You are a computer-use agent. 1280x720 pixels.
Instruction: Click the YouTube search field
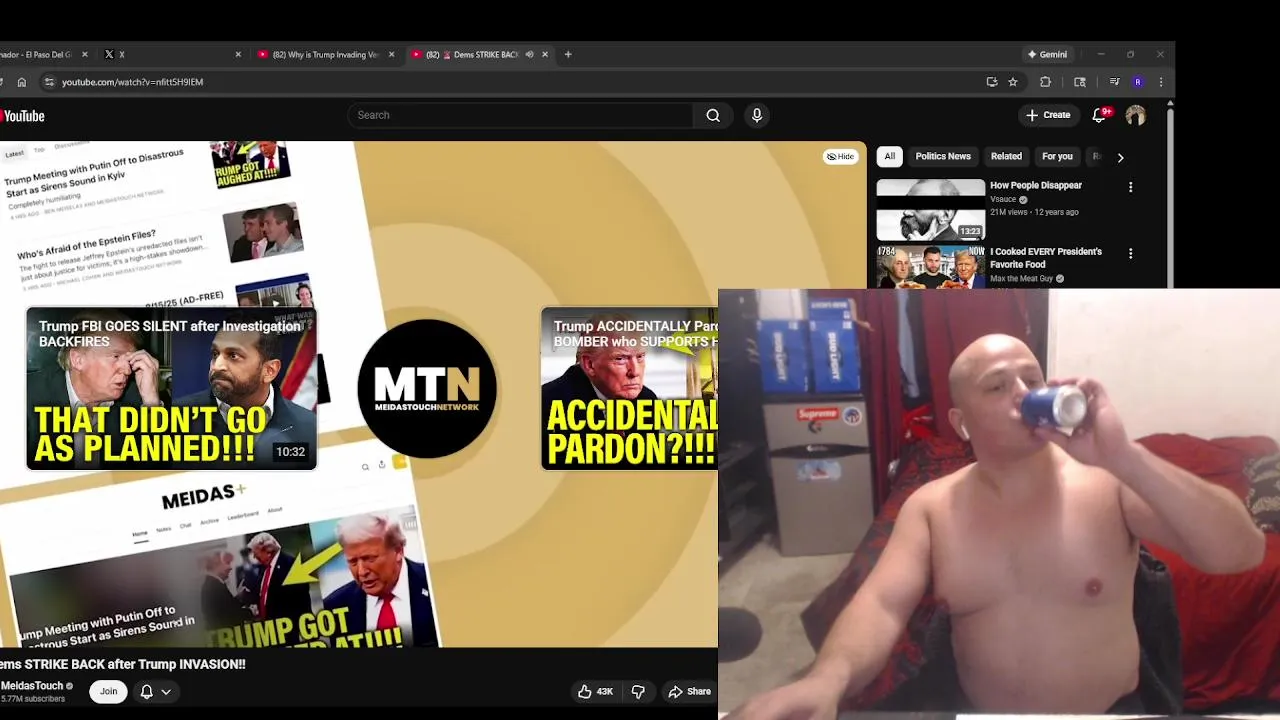click(520, 115)
